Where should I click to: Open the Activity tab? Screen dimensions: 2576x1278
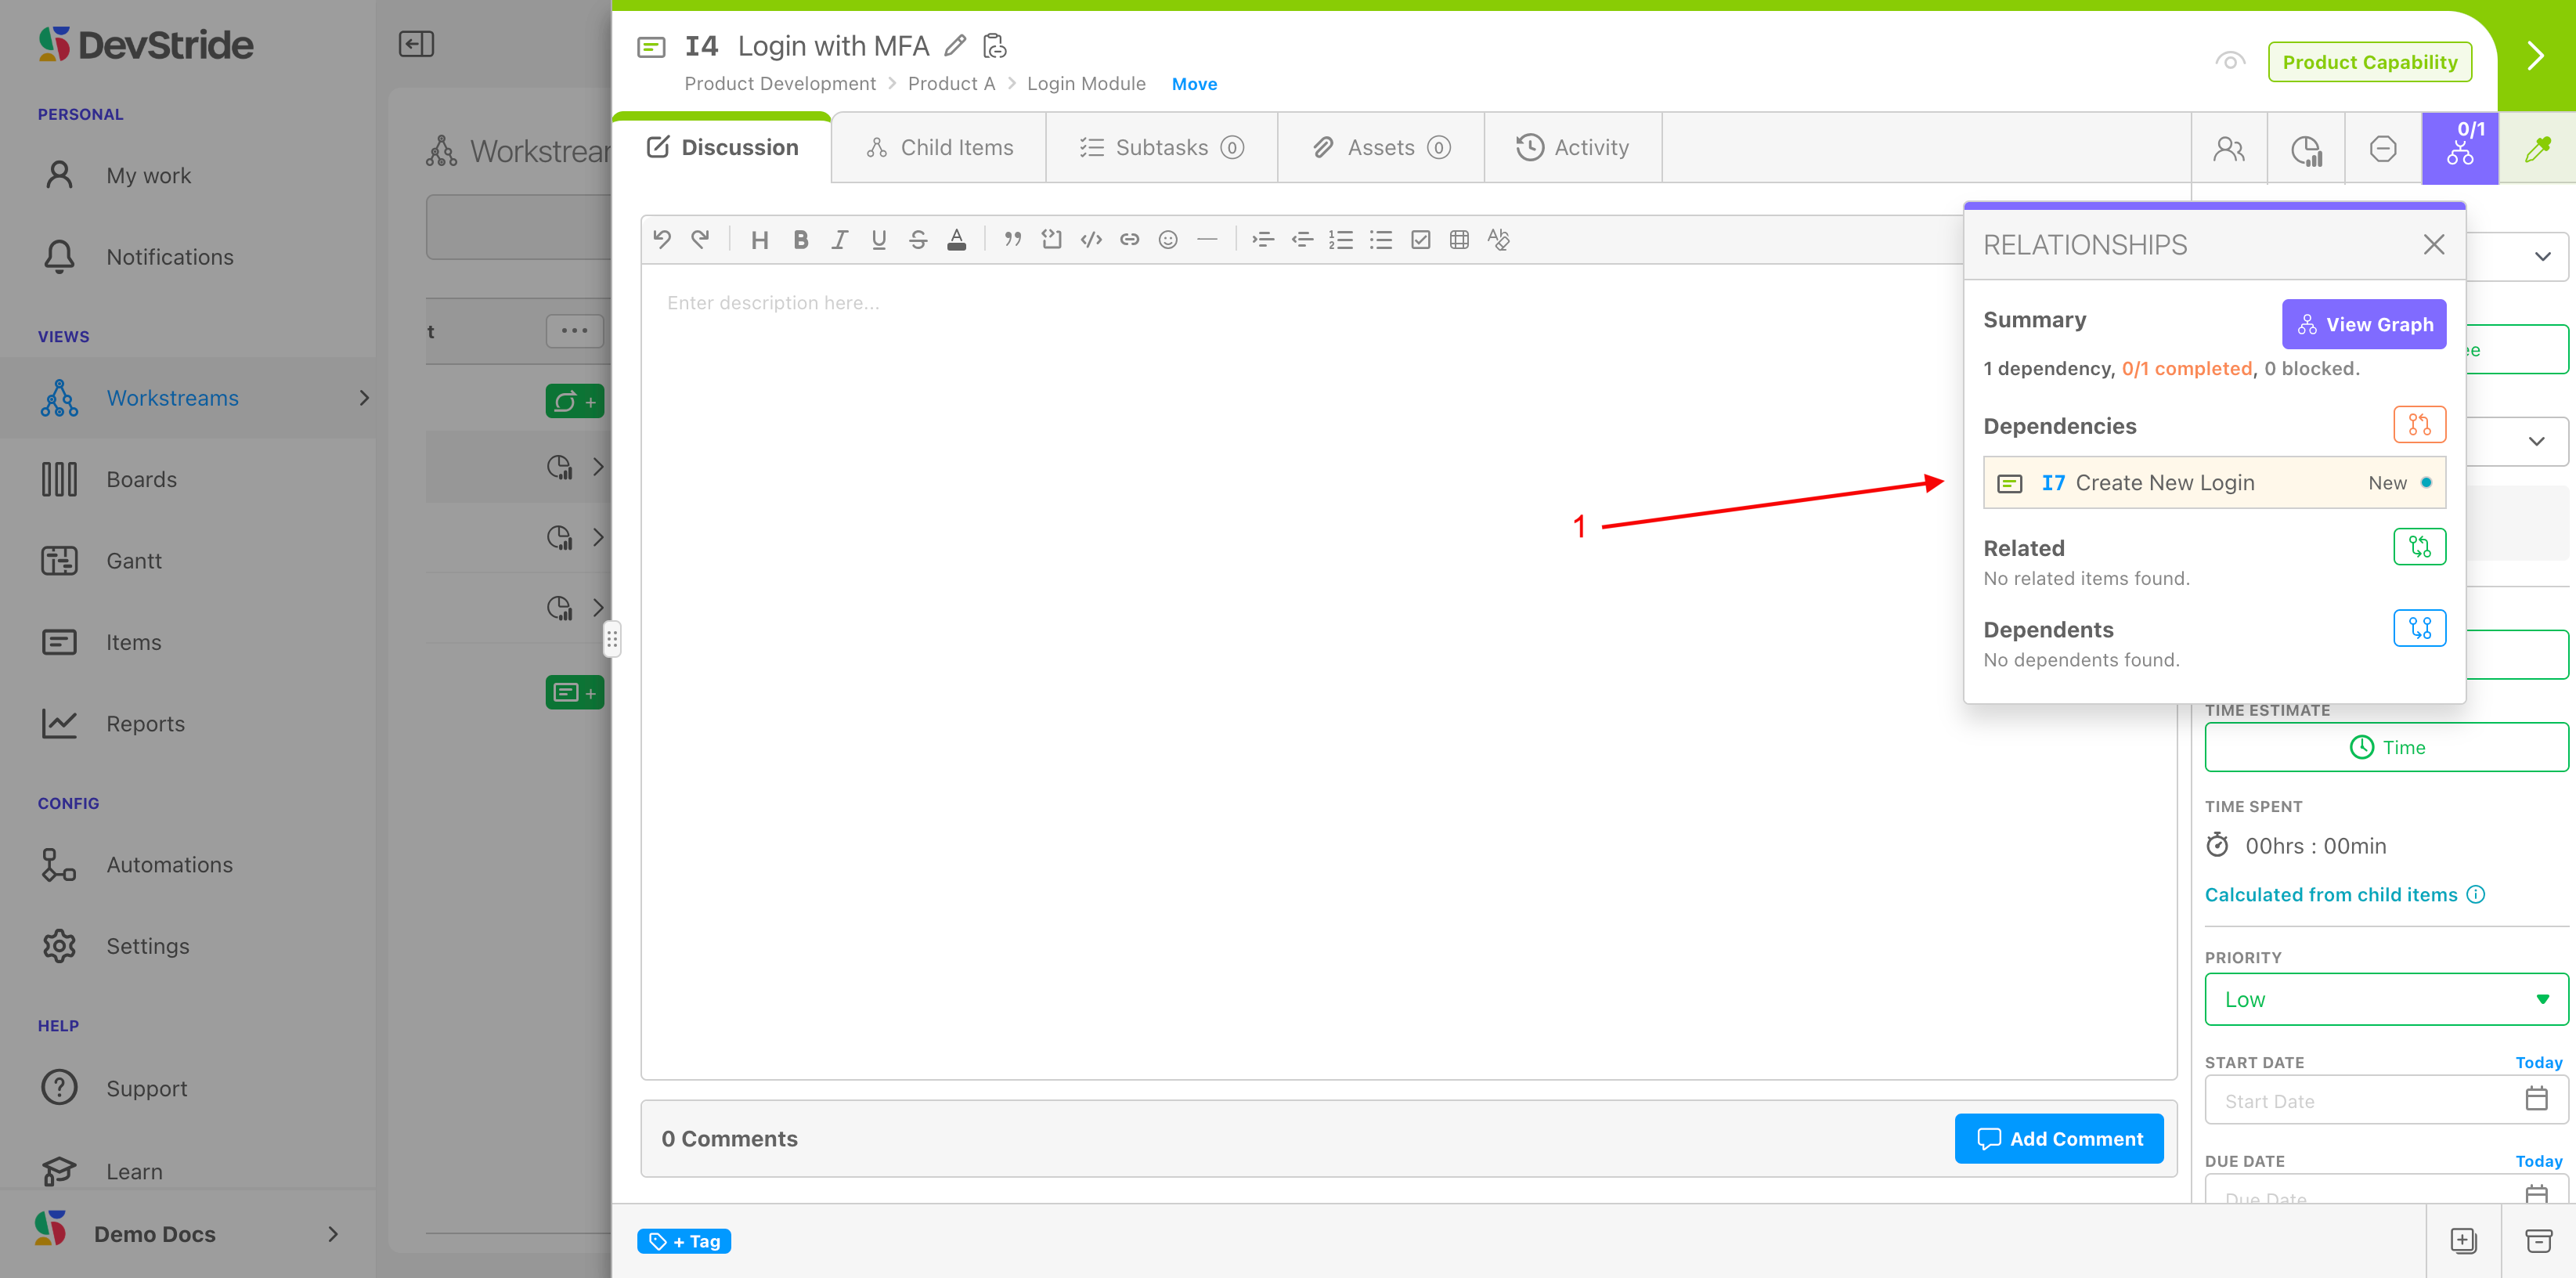point(1572,148)
